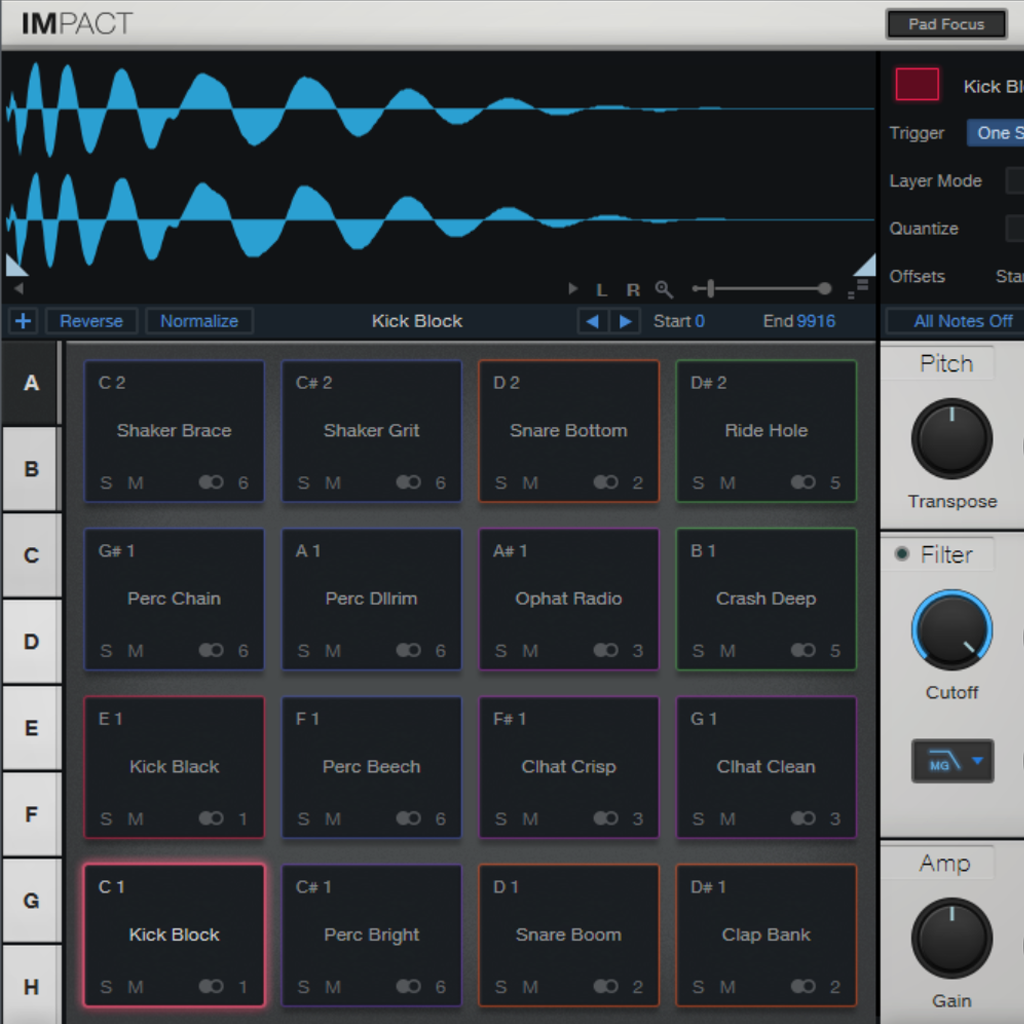Mute the Perc Dllrim pad
This screenshot has height=1024, width=1024.
tap(333, 650)
